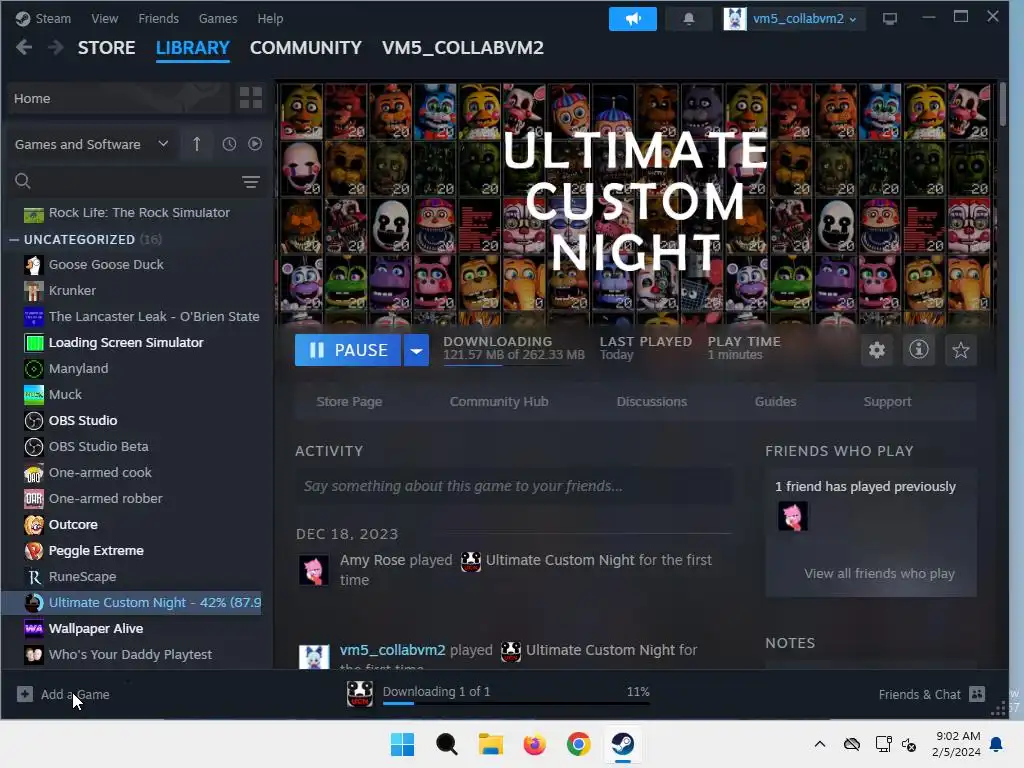Go back with the left arrow
This screenshot has width=1024, height=768.
(24, 48)
